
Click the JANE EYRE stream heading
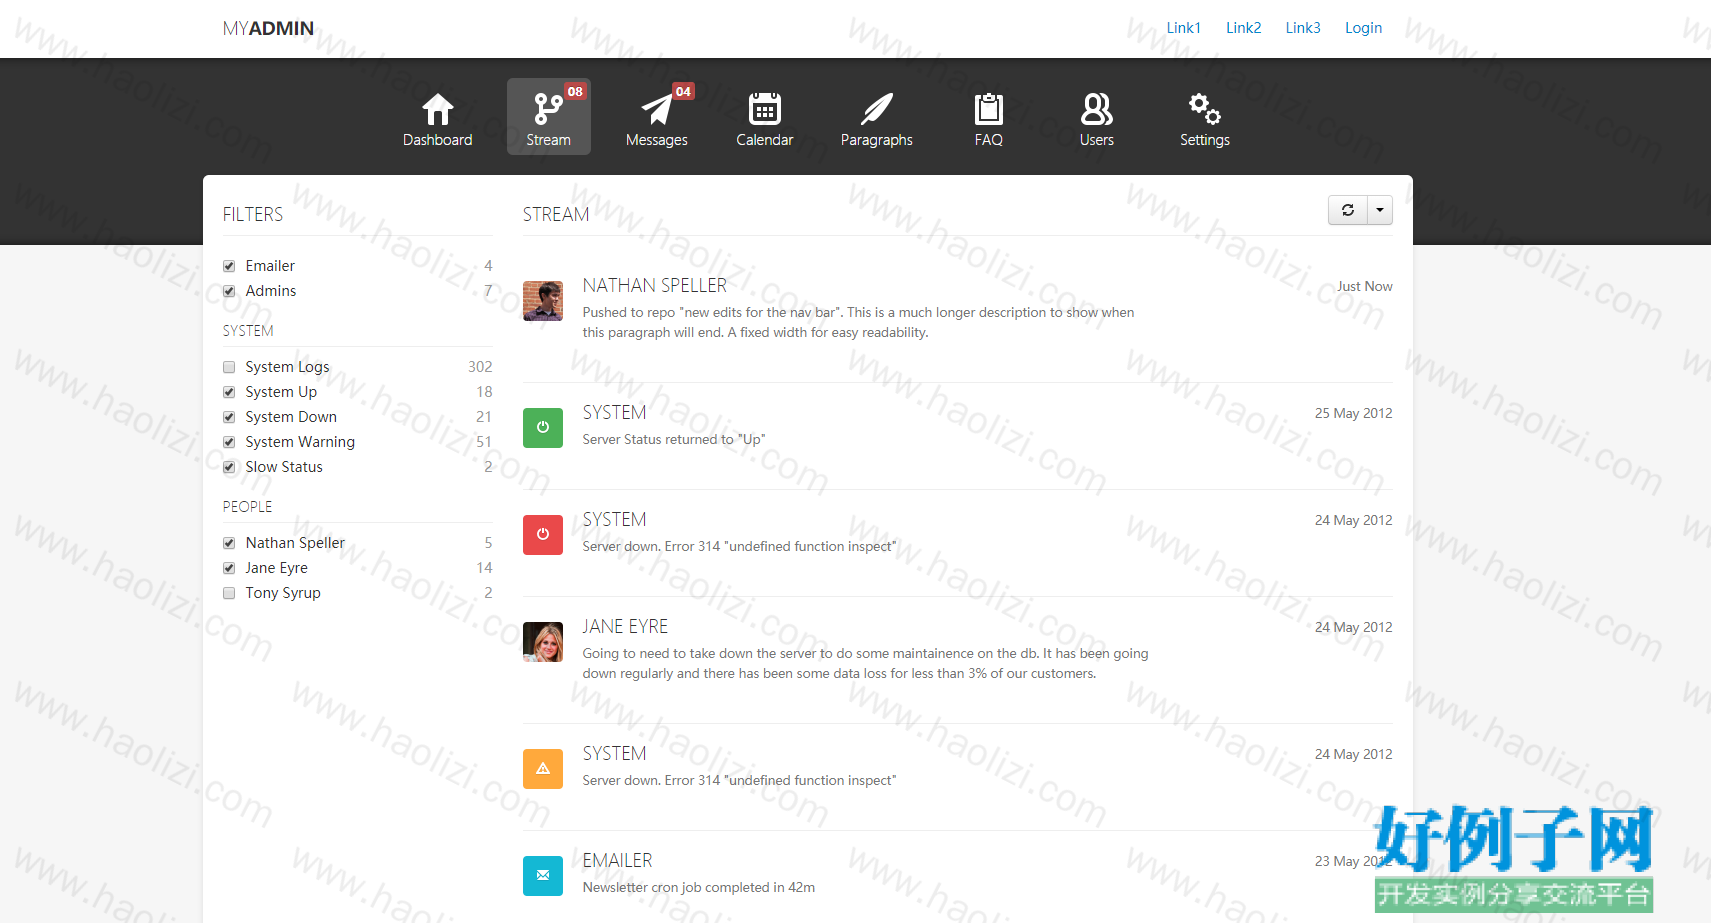[x=625, y=627]
